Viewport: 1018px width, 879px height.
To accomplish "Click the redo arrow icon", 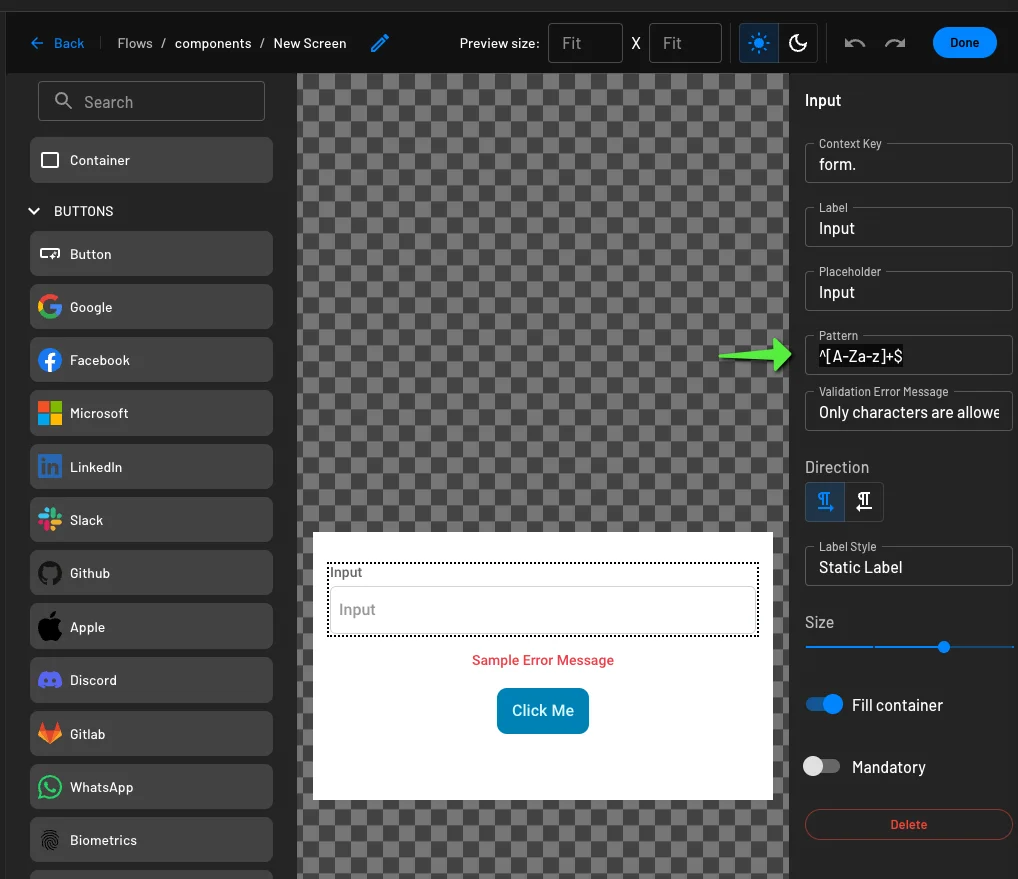I will (895, 43).
